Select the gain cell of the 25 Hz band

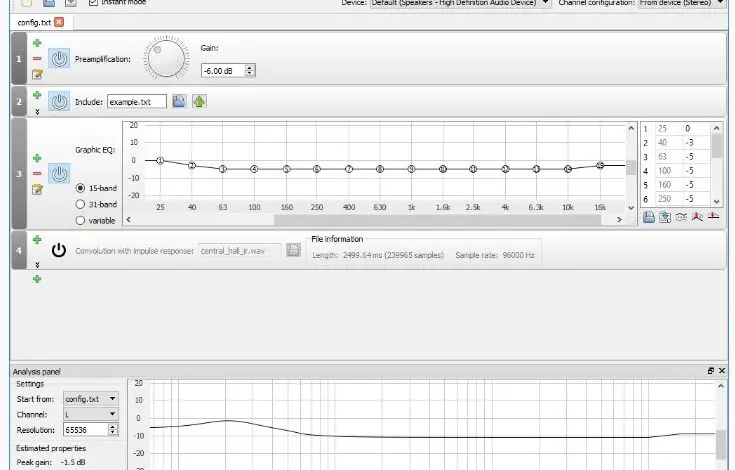697,128
